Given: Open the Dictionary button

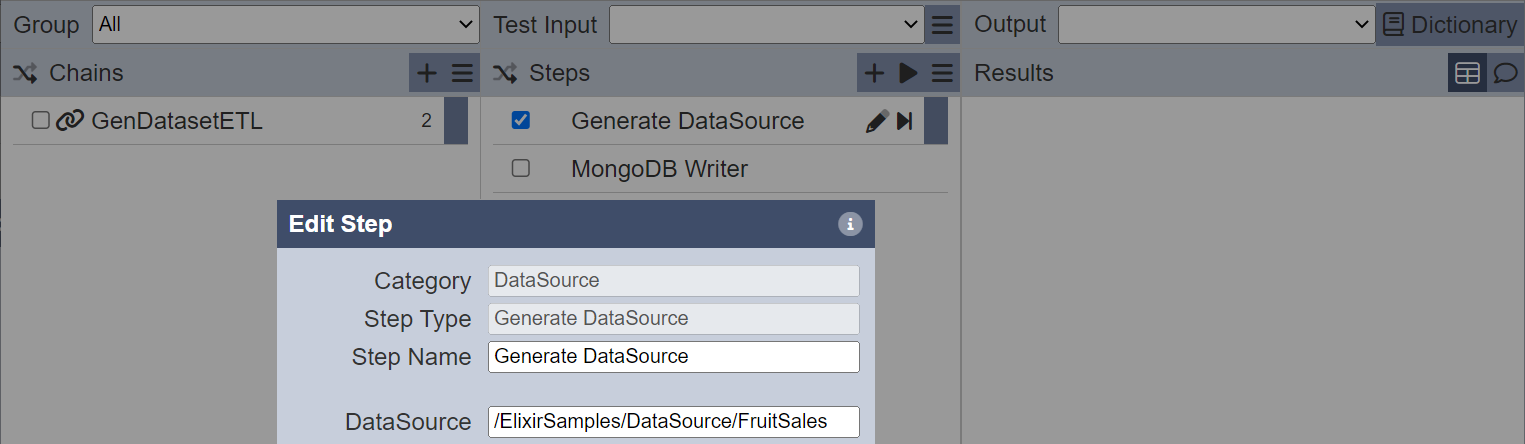Looking at the screenshot, I should click(1450, 24).
